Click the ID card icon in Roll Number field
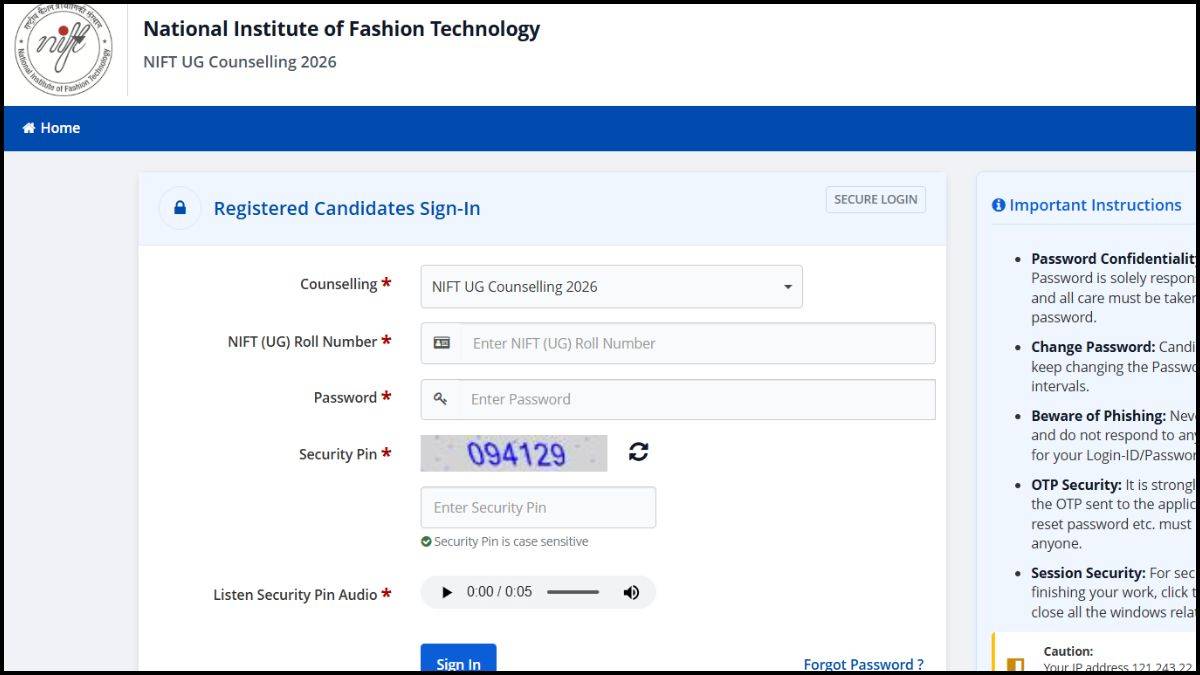Image resolution: width=1200 pixels, height=675 pixels. pyautogui.click(x=441, y=343)
